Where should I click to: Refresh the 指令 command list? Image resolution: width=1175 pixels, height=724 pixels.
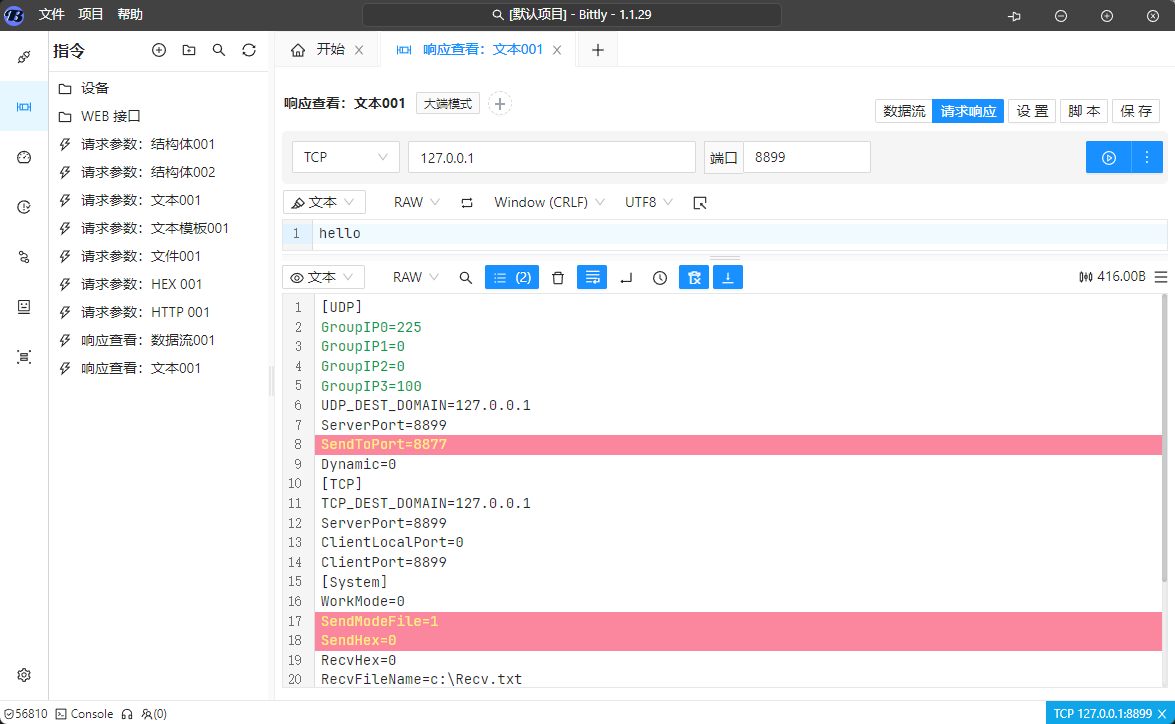249,50
